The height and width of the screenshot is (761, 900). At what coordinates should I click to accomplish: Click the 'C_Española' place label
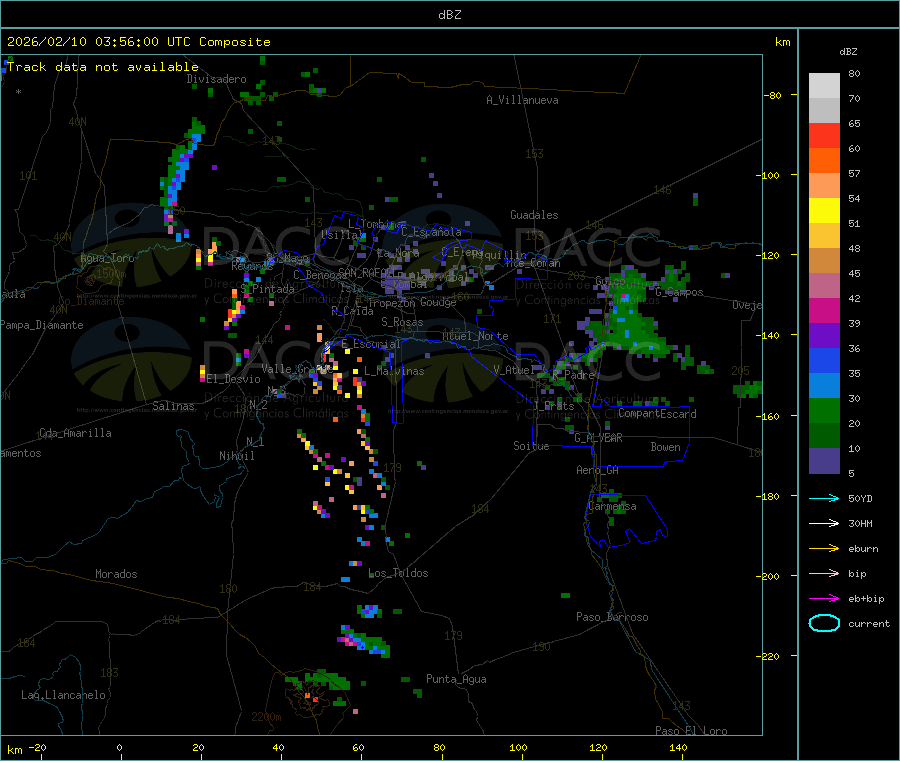click(431, 232)
